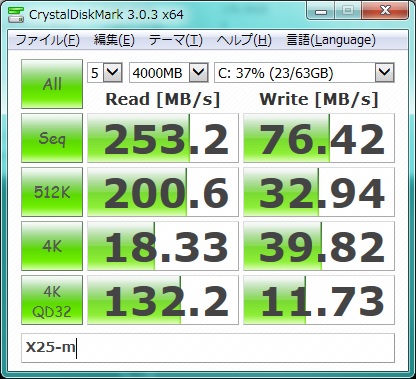
Task: Start the Seq benchmark test
Action: click(x=52, y=138)
